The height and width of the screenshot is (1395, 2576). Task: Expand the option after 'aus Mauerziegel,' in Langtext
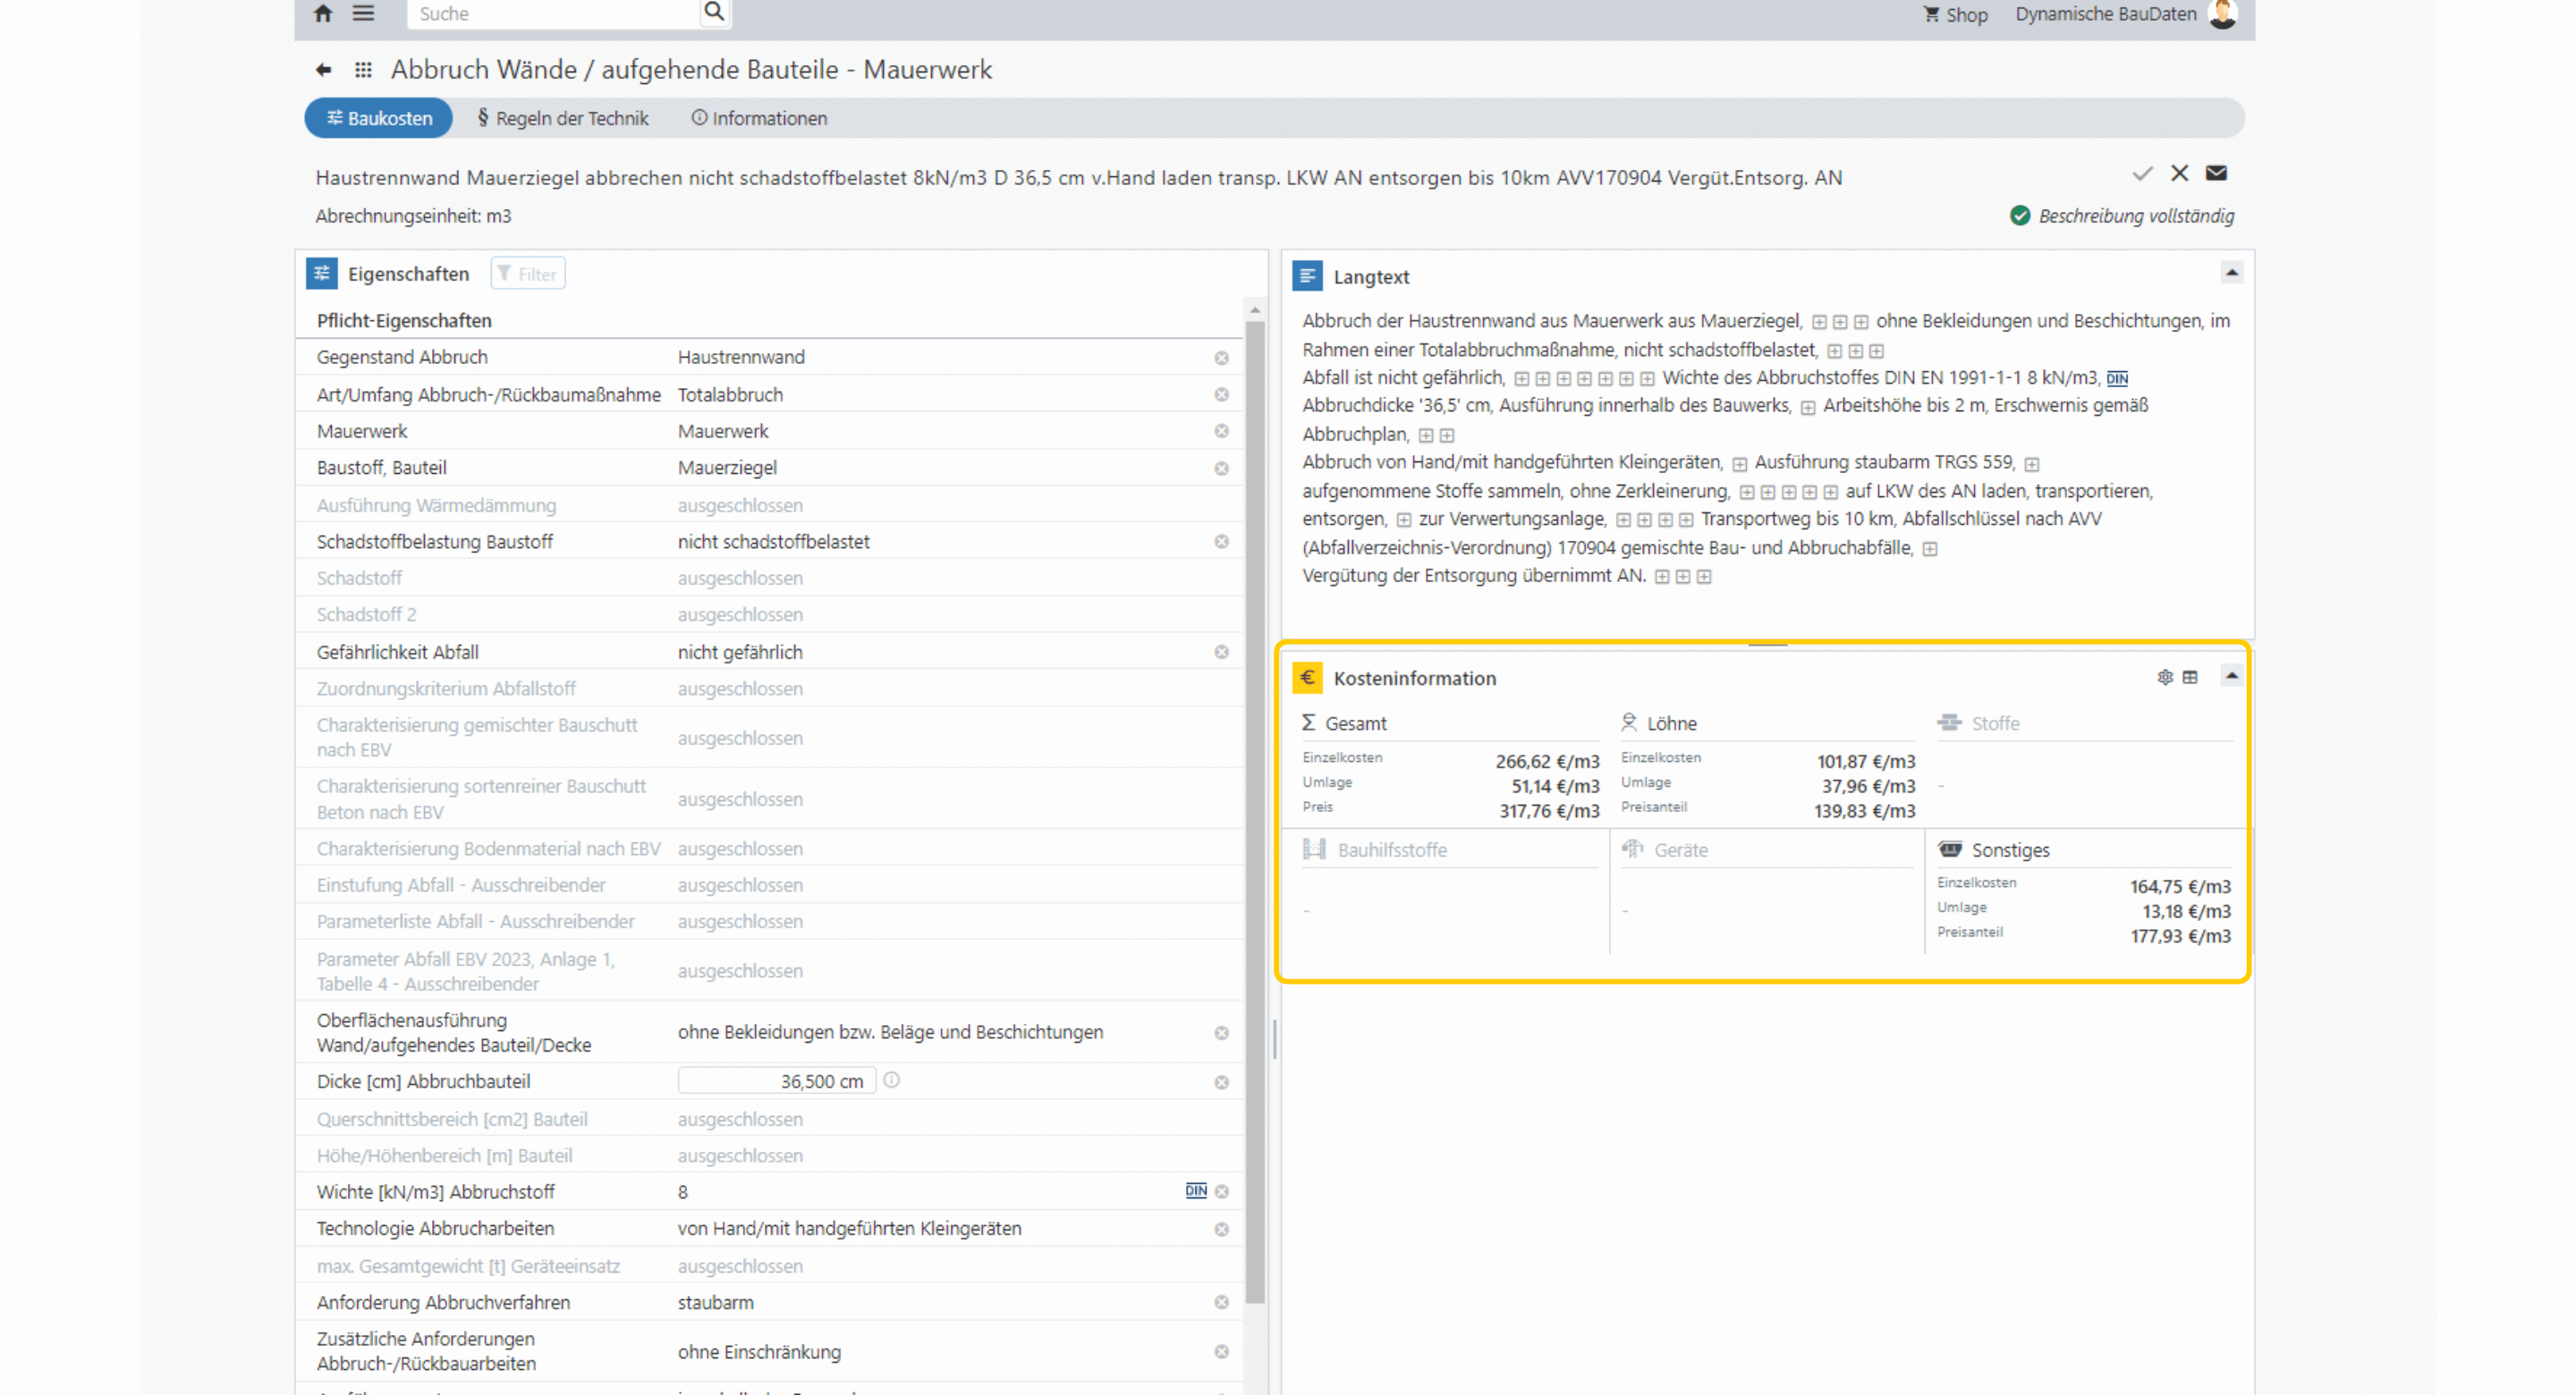pos(1819,322)
